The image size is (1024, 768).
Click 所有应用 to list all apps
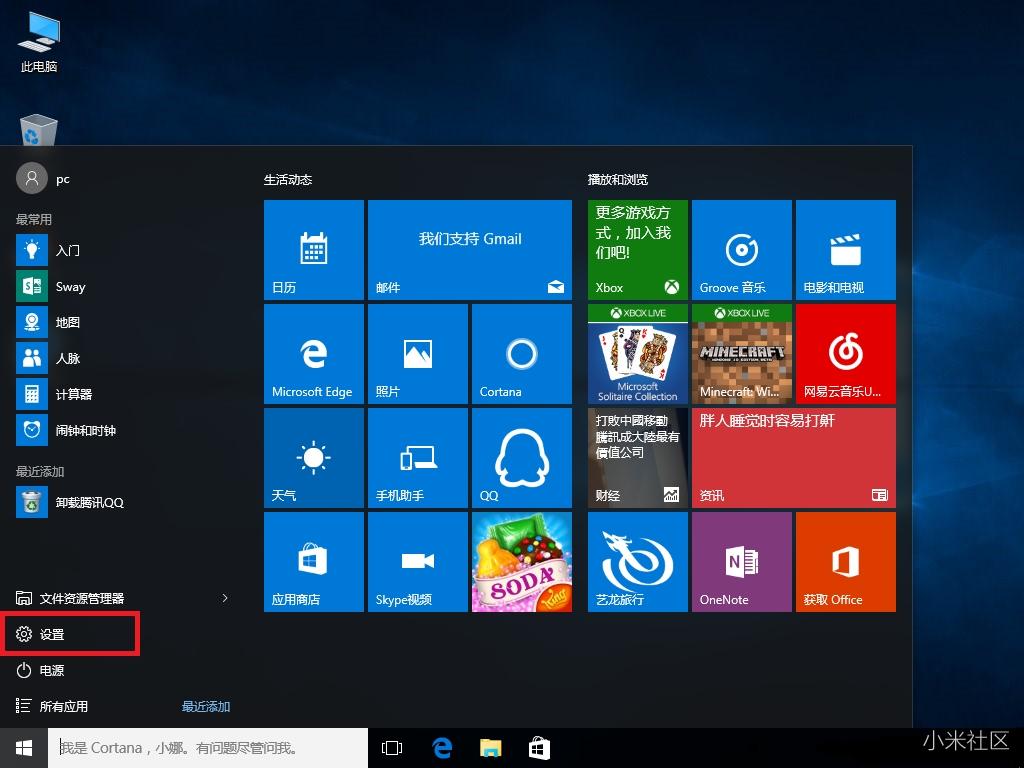pyautogui.click(x=63, y=706)
